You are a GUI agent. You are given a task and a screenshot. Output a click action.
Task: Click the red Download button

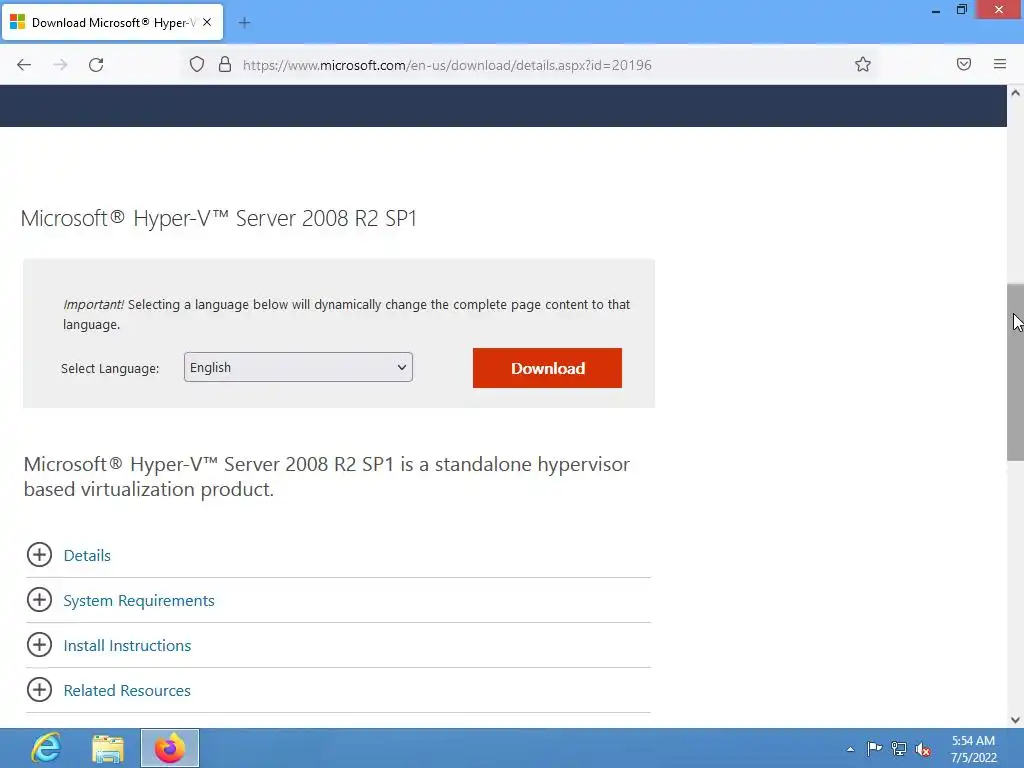click(x=547, y=368)
